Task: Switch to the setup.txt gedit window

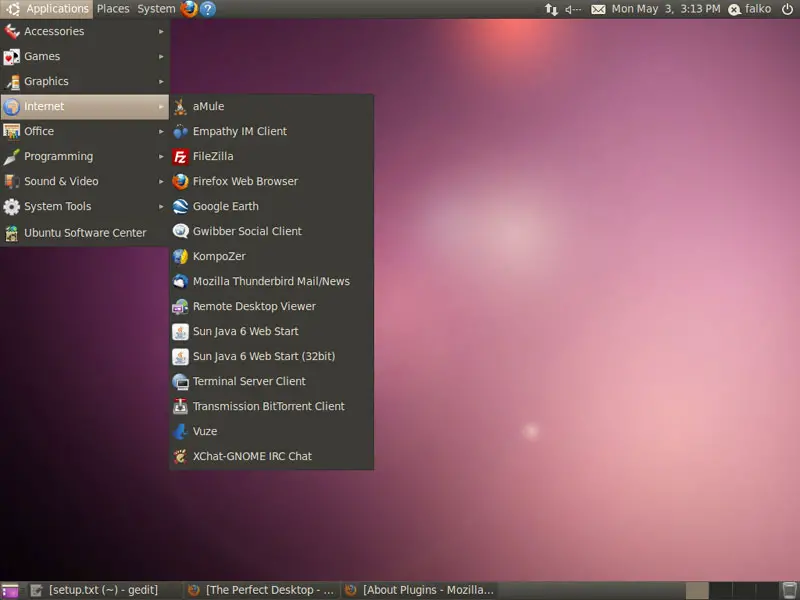Action: tap(102, 590)
